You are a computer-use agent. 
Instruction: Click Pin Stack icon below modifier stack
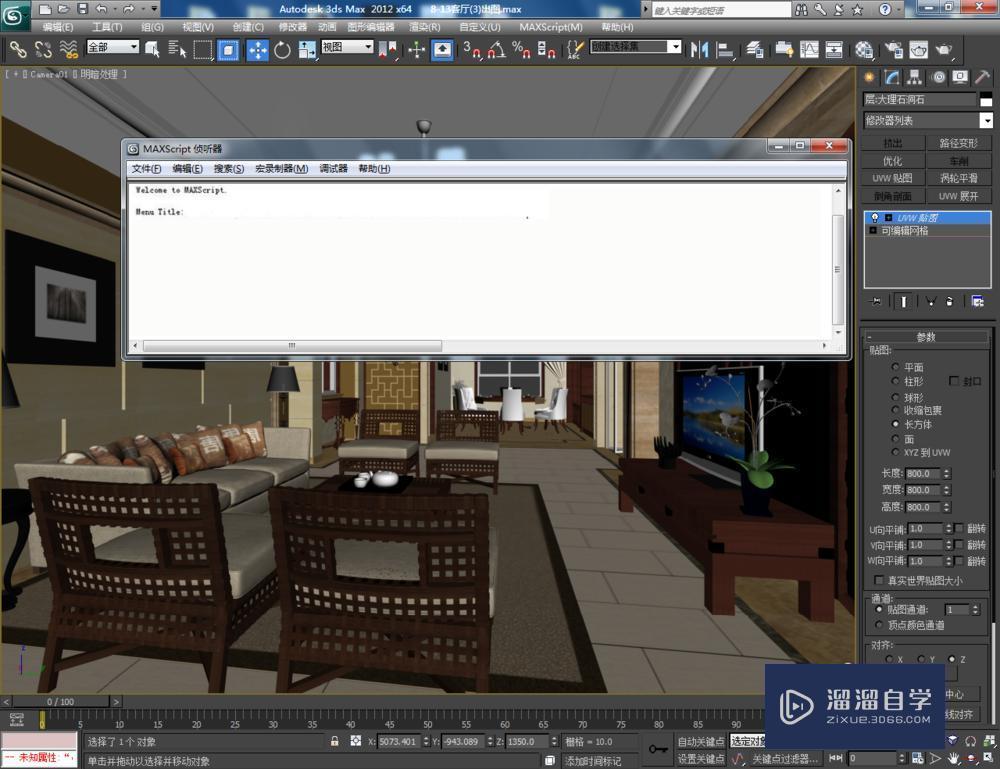pyautogui.click(x=876, y=301)
